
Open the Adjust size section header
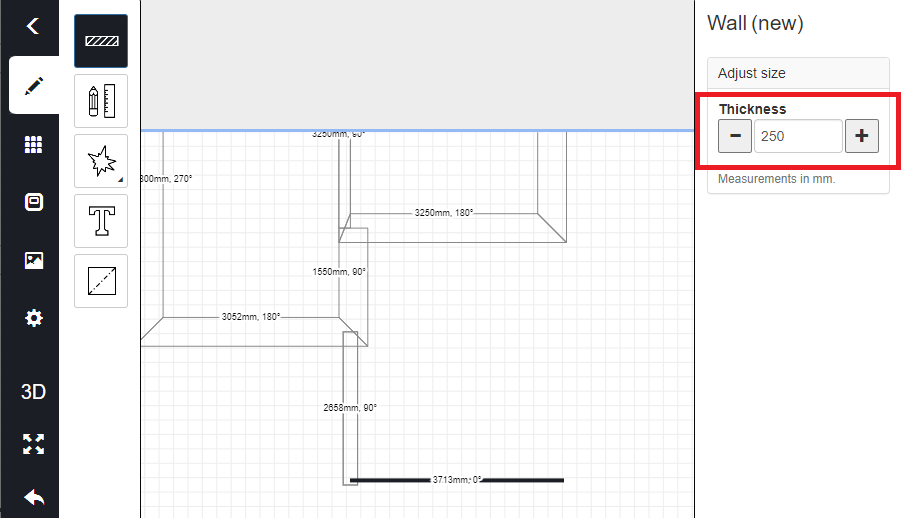click(797, 73)
